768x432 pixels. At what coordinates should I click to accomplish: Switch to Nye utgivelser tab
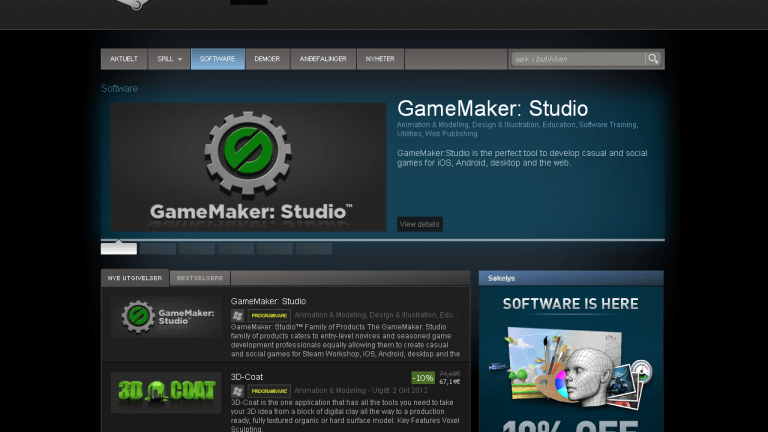click(x=135, y=278)
